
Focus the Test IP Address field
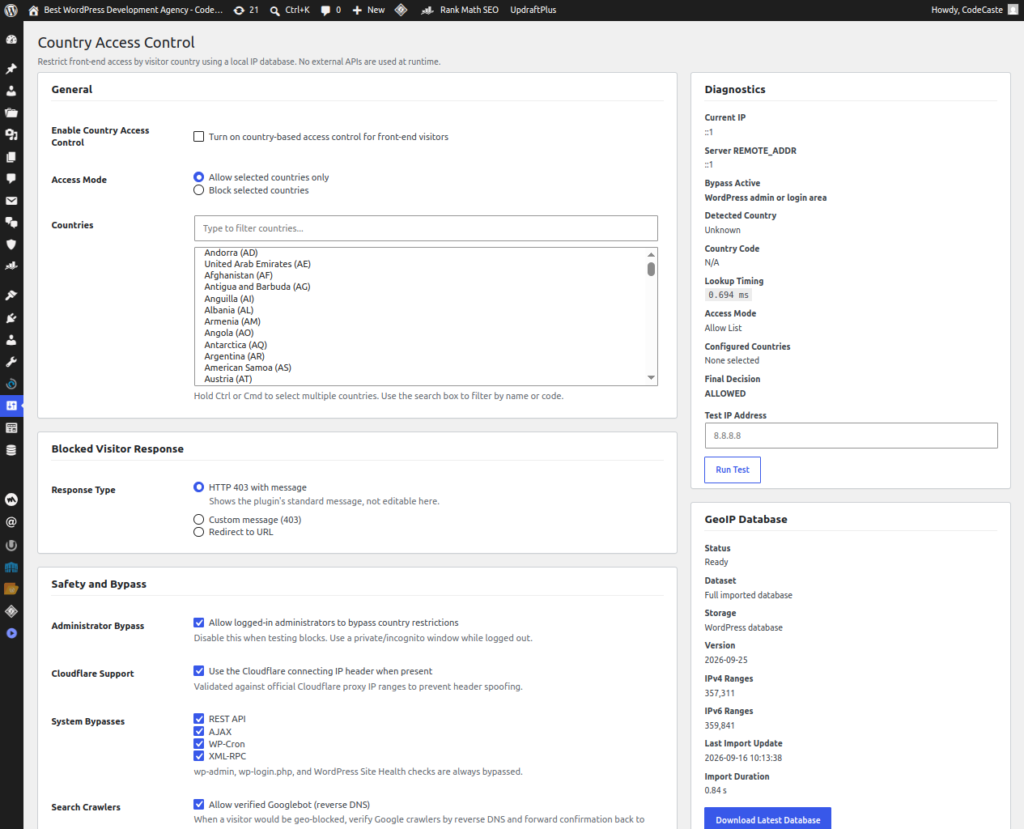click(851, 436)
